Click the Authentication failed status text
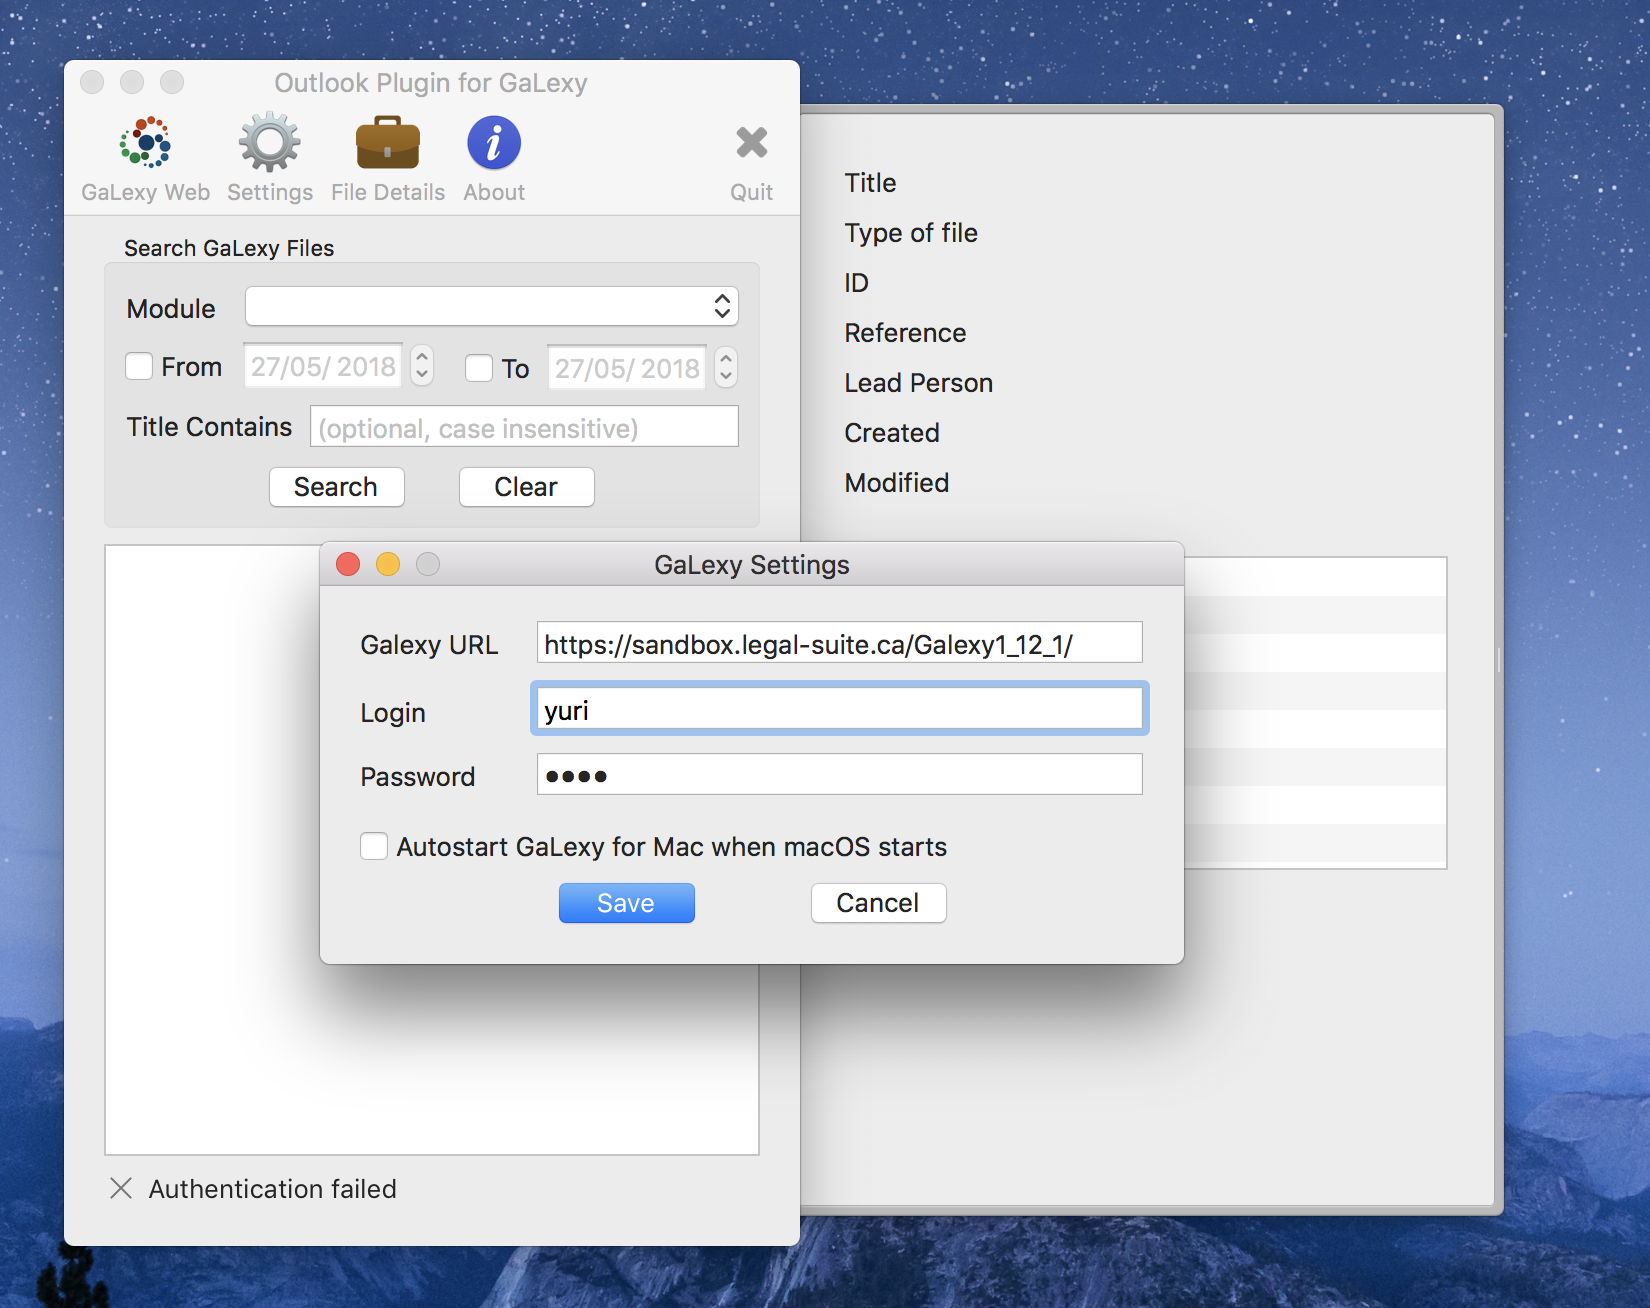 pos(273,1189)
